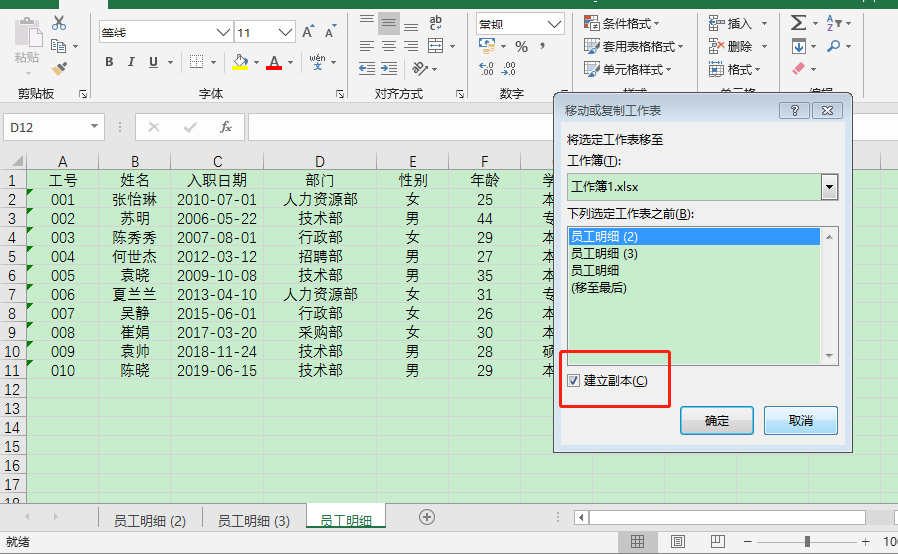
Task: Open the font size dropdown
Action: [x=285, y=32]
